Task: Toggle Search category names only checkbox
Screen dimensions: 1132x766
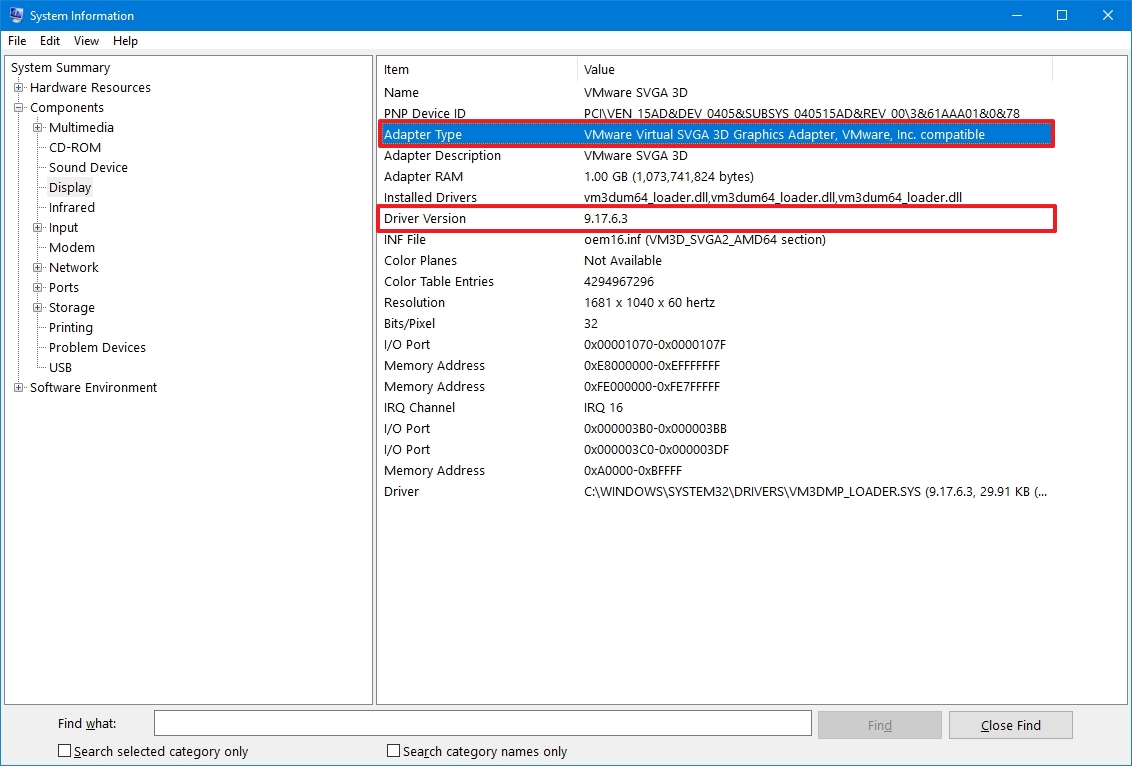Action: pyautogui.click(x=394, y=751)
